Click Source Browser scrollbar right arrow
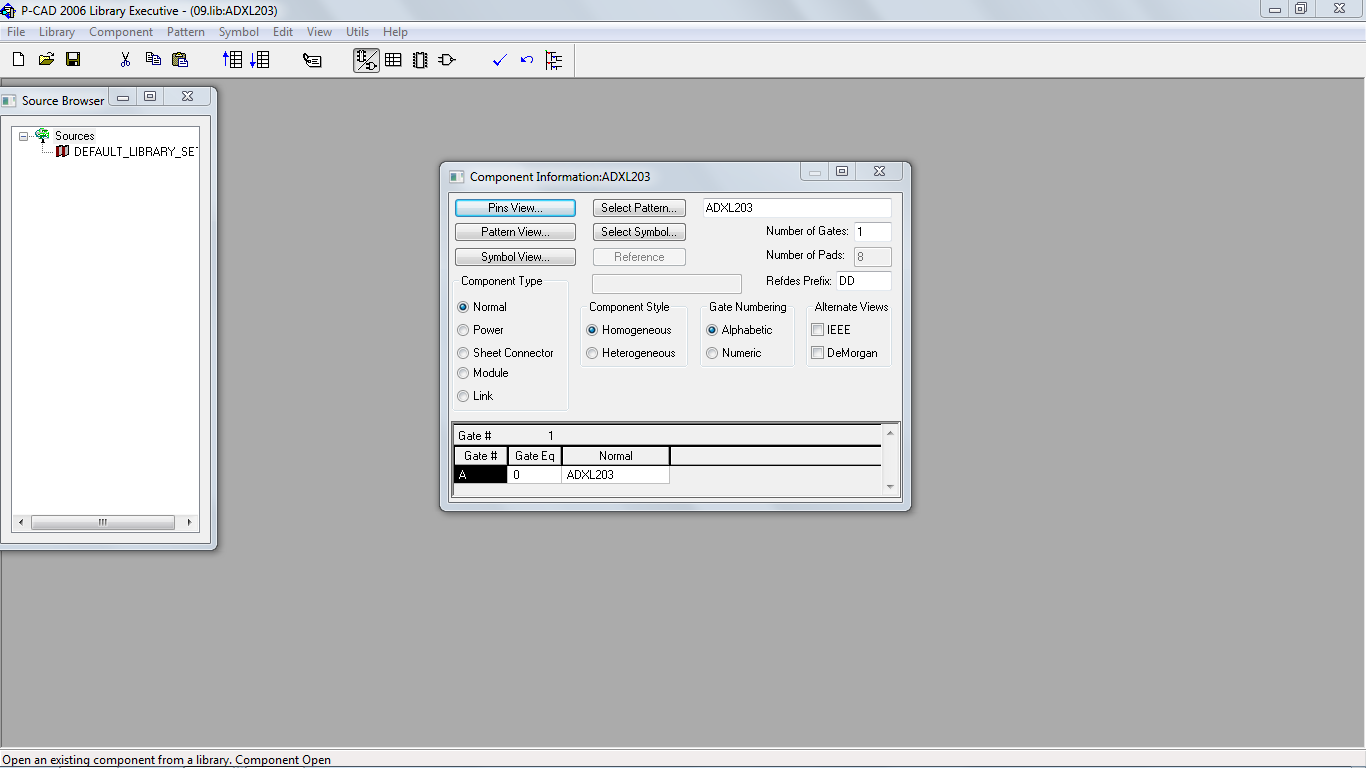The image size is (1366, 768). 190,522
